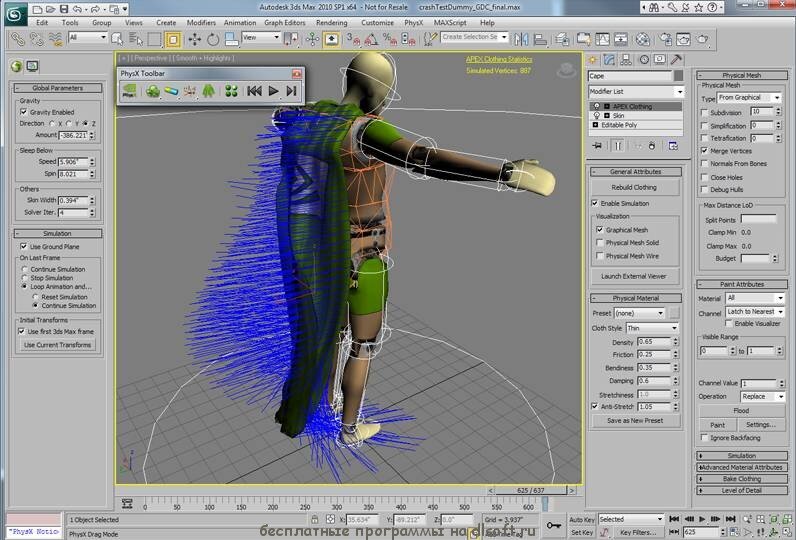Toggle the Gravity Enabled checkbox
The image size is (796, 540).
click(22, 112)
